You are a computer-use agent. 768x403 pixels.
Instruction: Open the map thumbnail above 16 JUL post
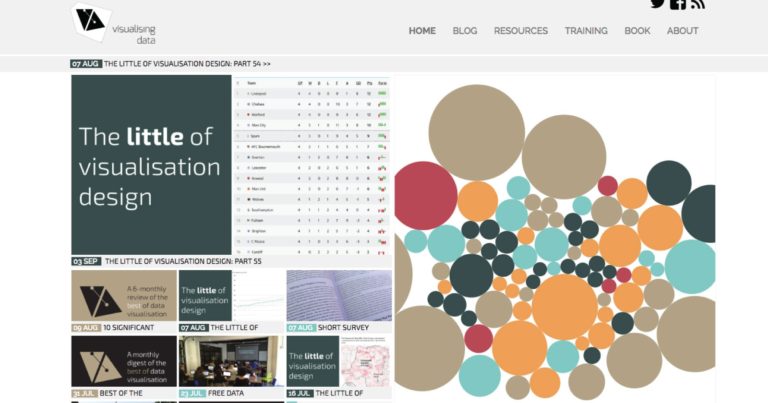[x=365, y=361]
